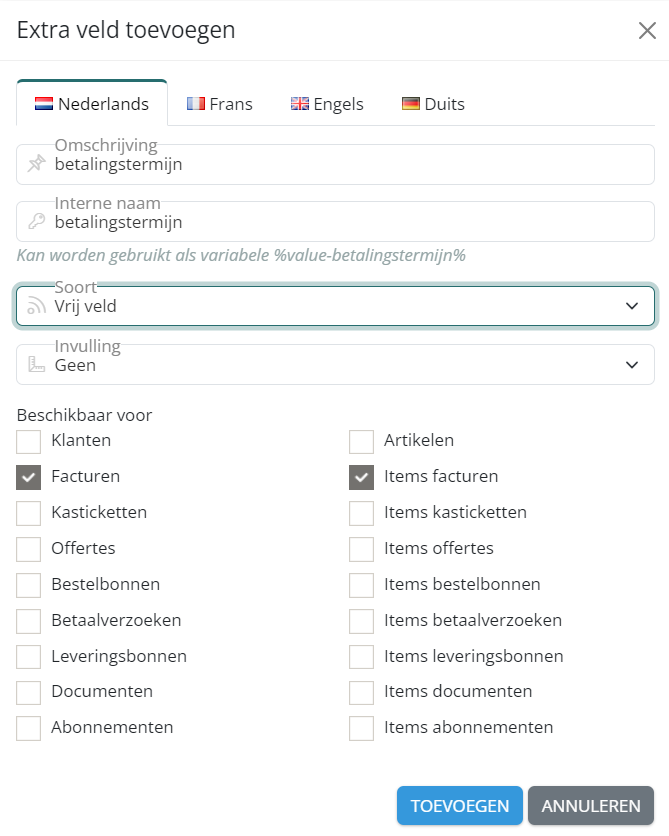Click the Annuleren button
Screen dimensions: 669x836
pos(591,806)
